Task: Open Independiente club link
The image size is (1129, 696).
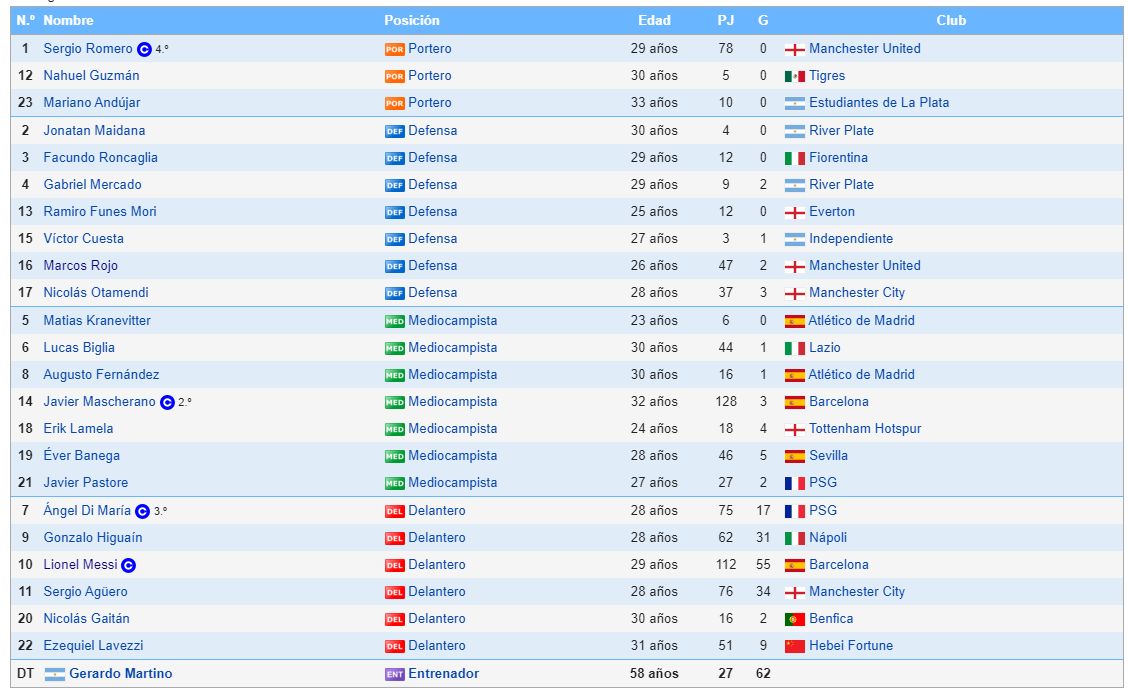Action: coord(850,239)
